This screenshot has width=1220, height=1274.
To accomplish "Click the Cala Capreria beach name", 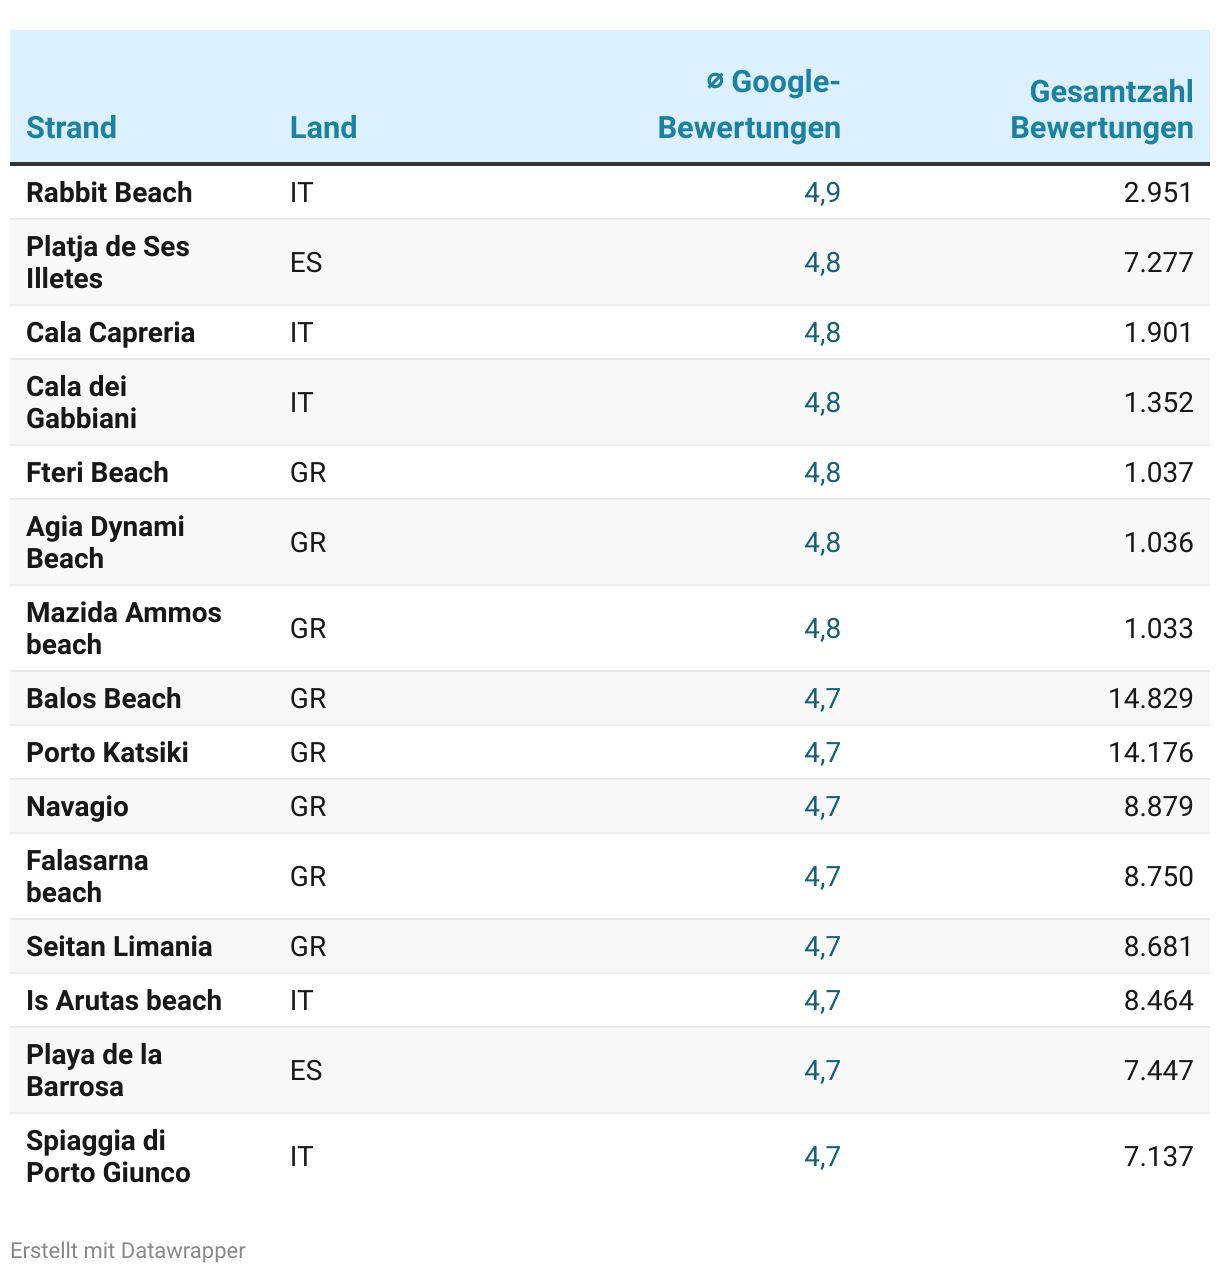I will 110,333.
